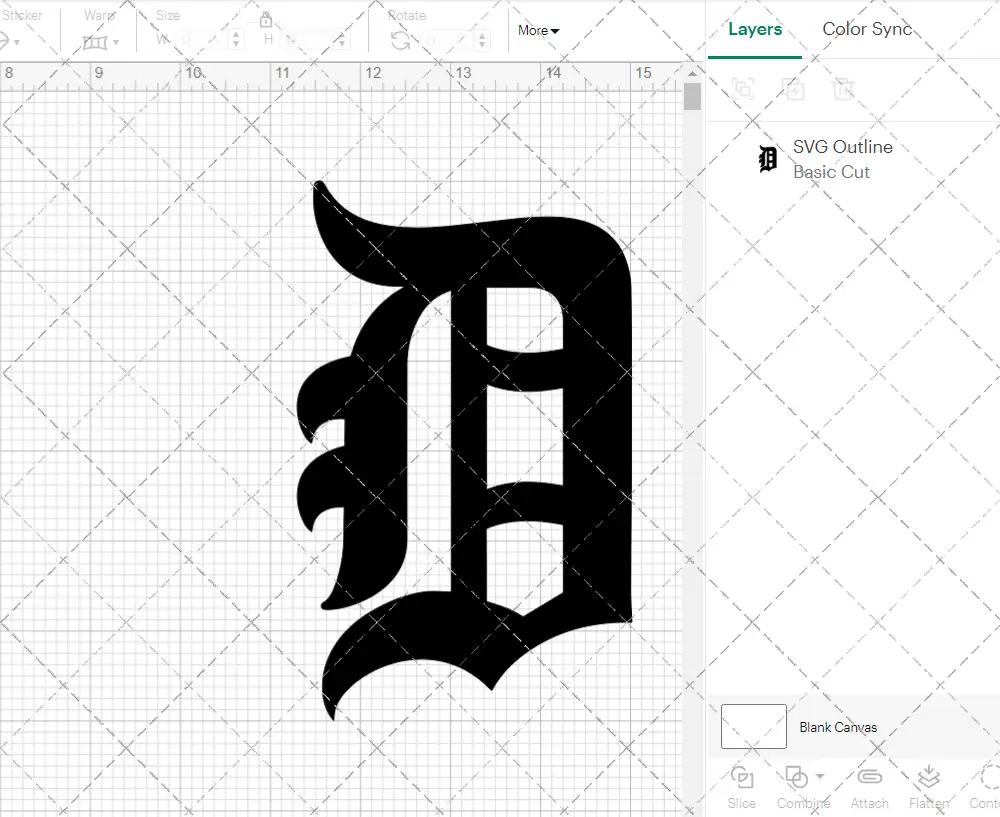Adjust the Height stepper arrows
Viewport: 1000px width, 817px height.
[342, 40]
